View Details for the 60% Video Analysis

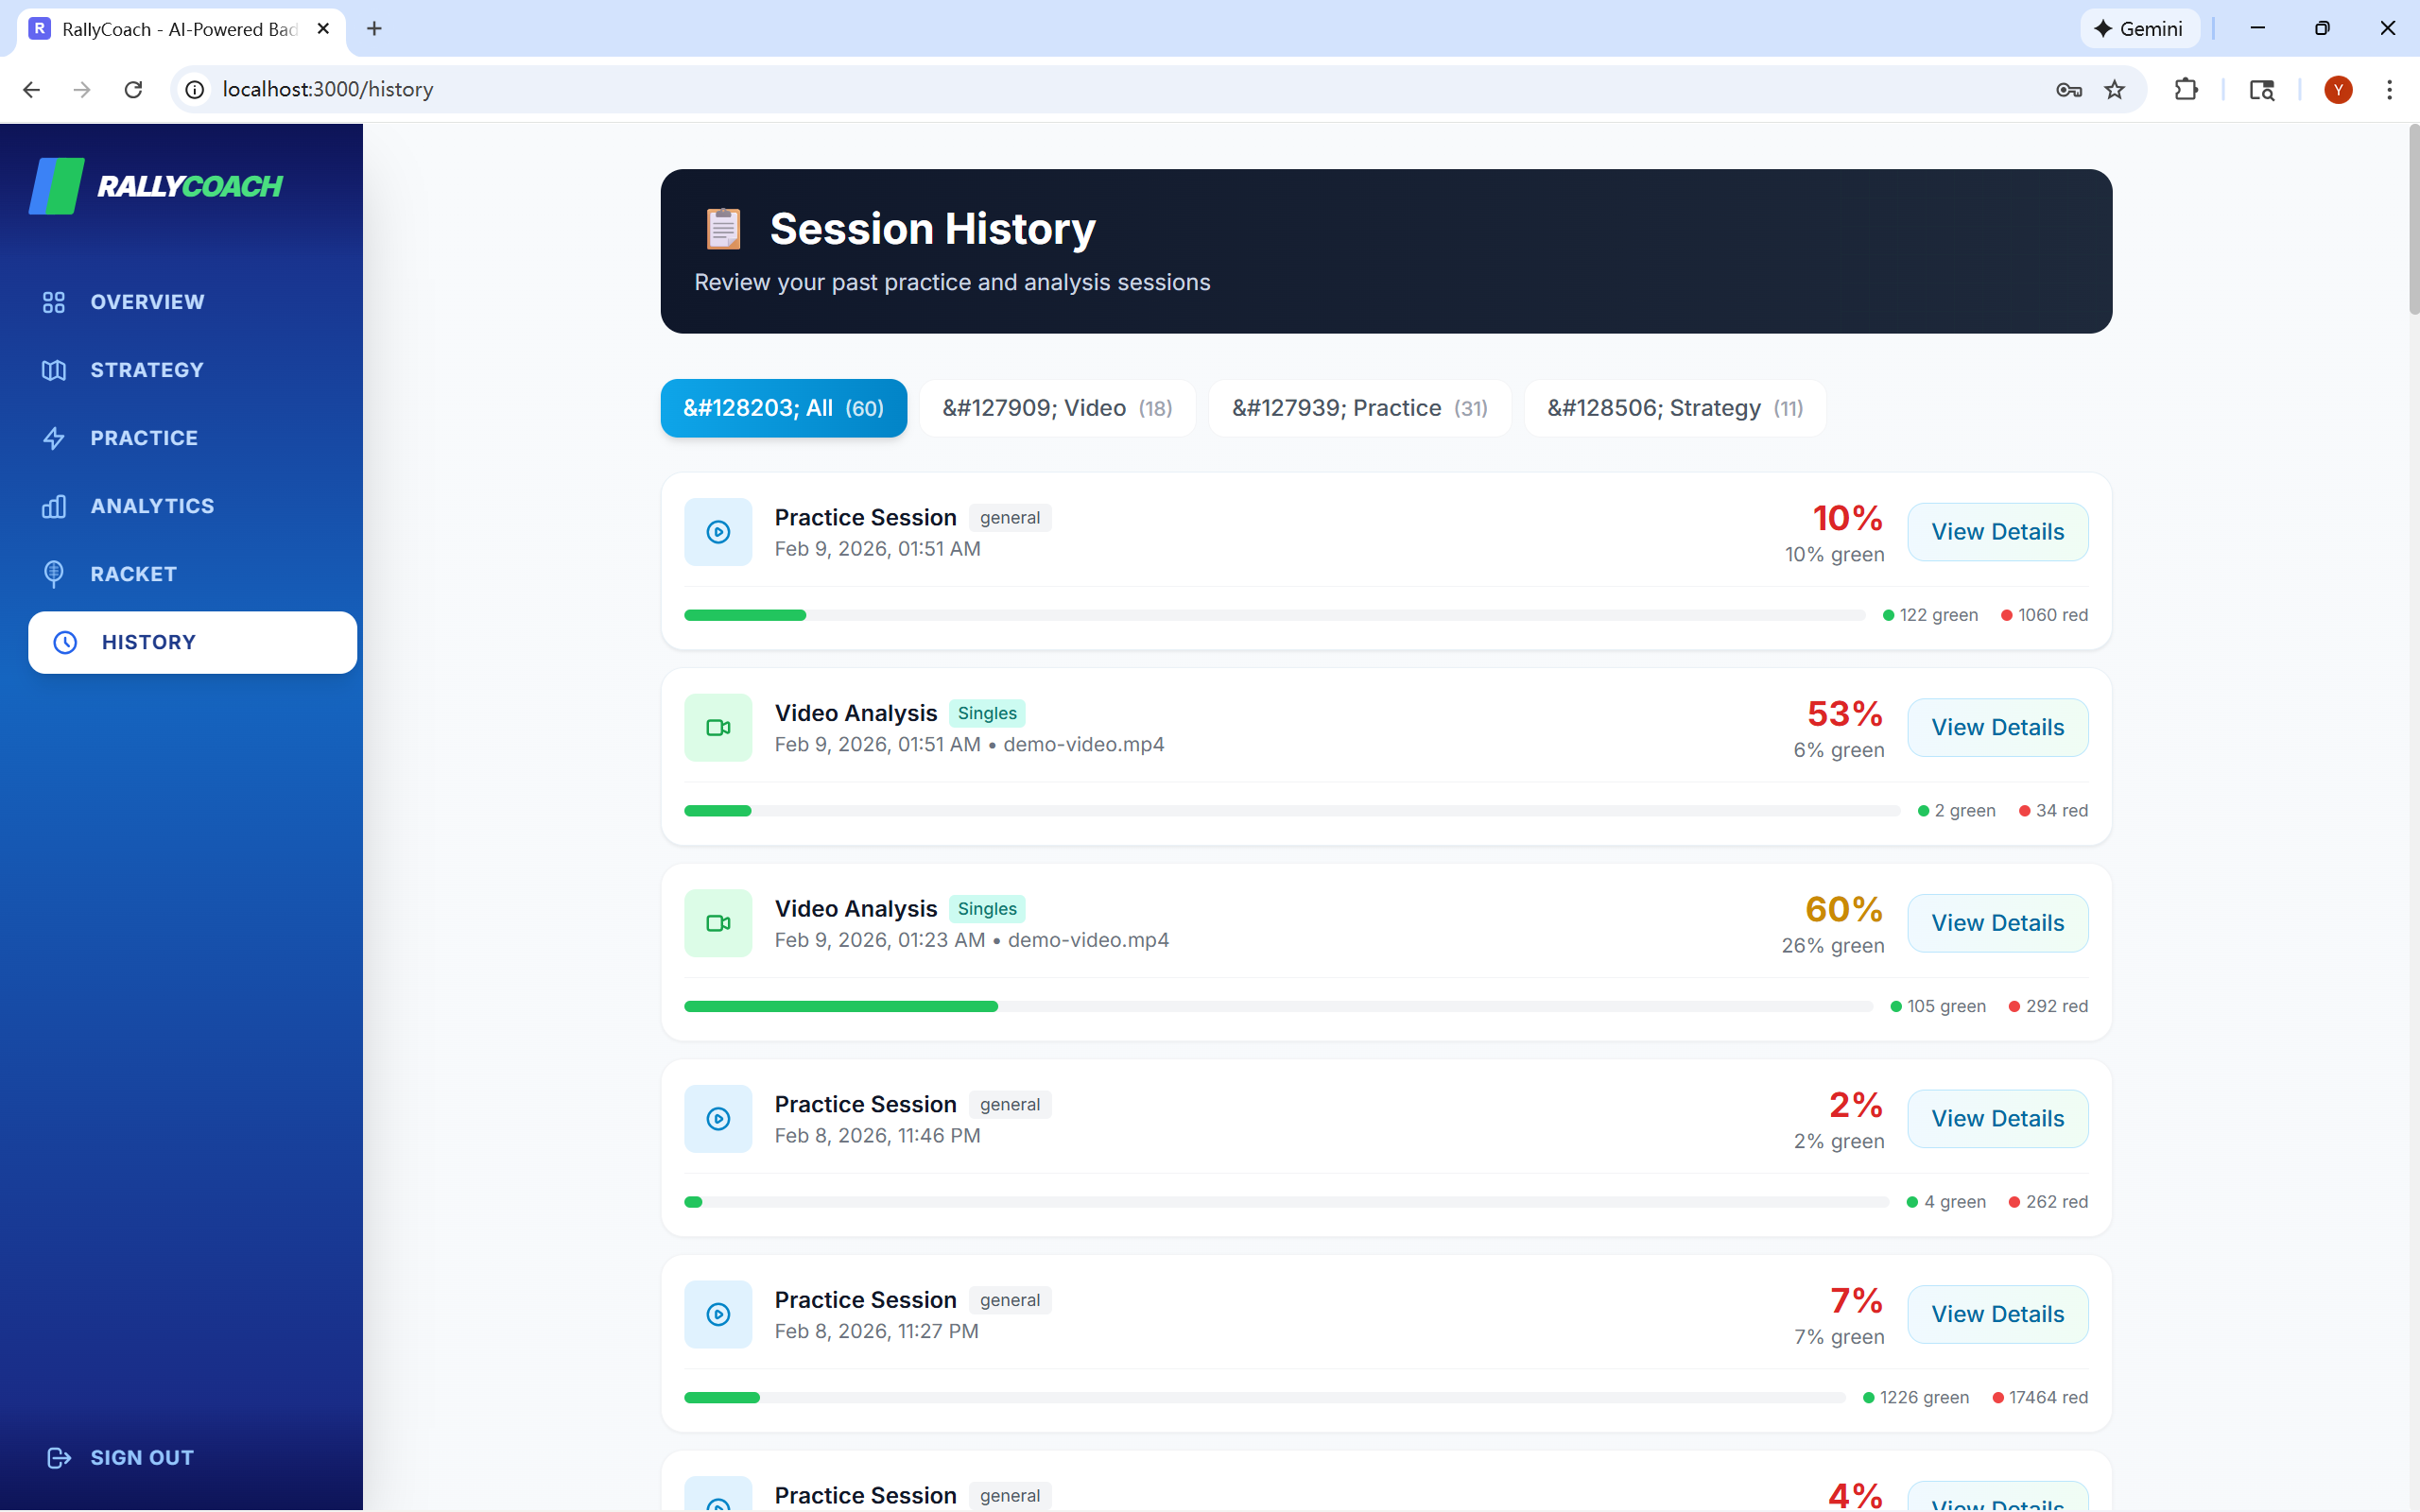(1996, 923)
